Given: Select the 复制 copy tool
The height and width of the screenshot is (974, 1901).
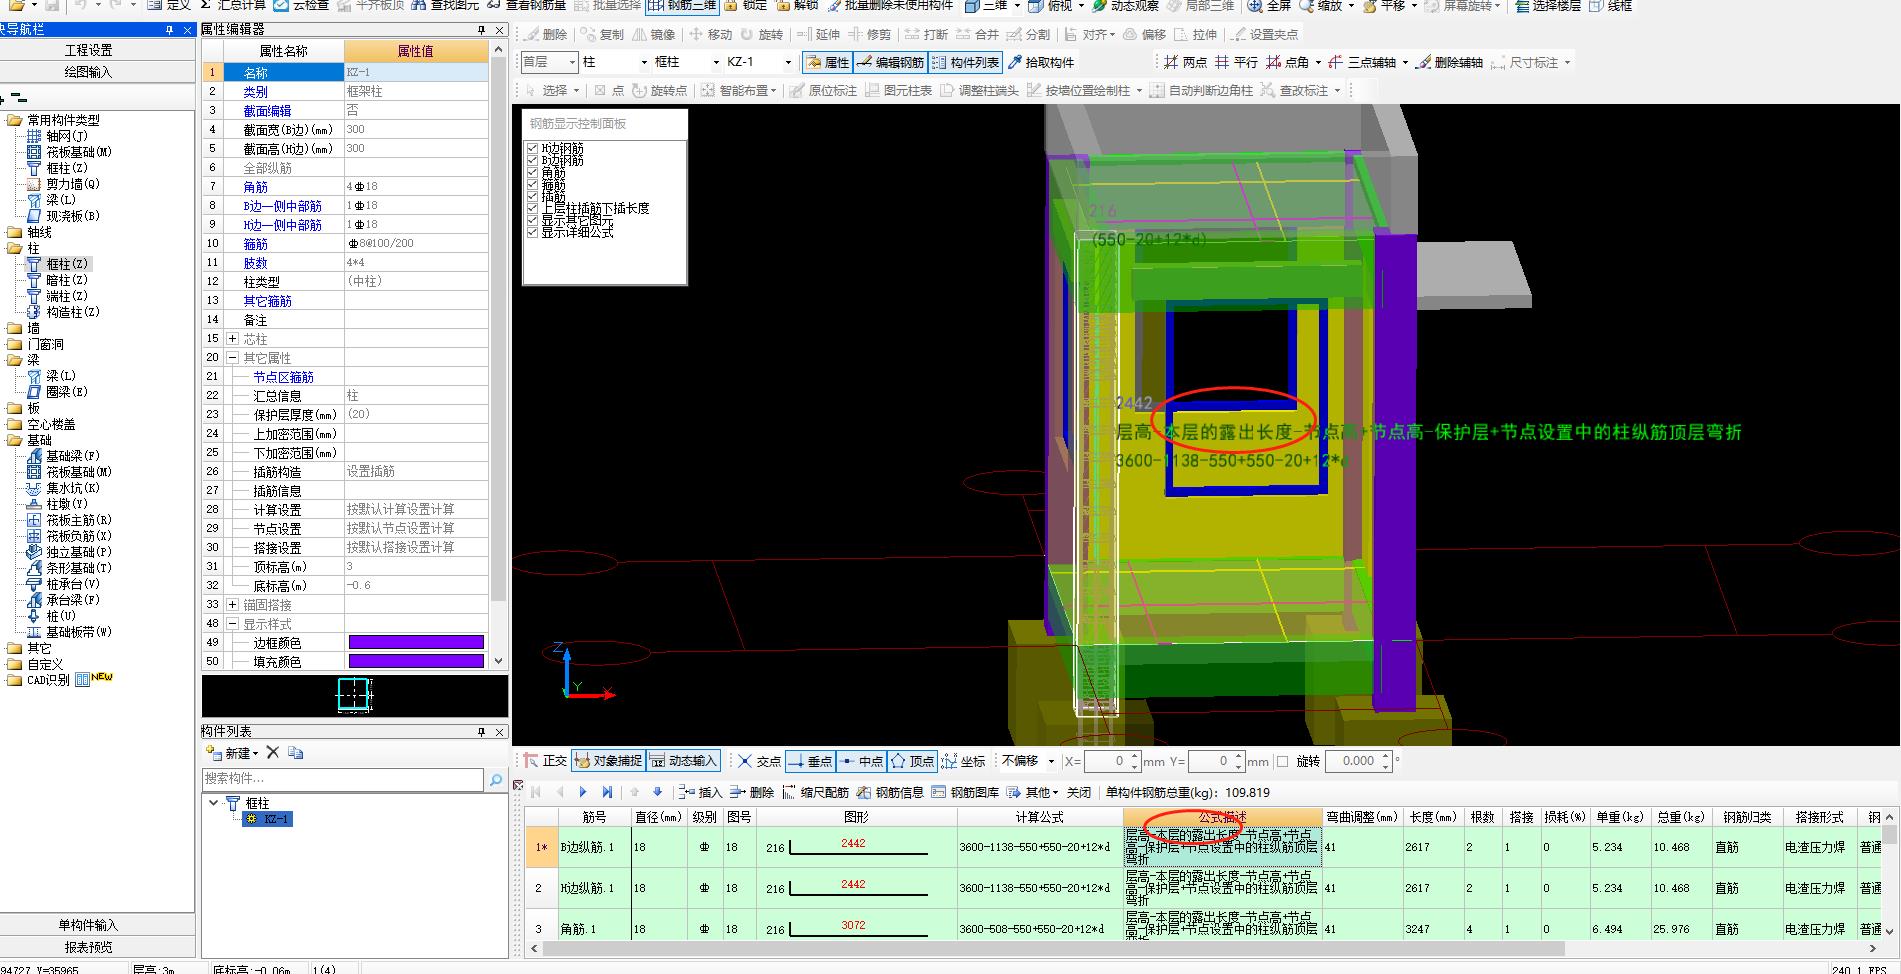Looking at the screenshot, I should click(602, 34).
